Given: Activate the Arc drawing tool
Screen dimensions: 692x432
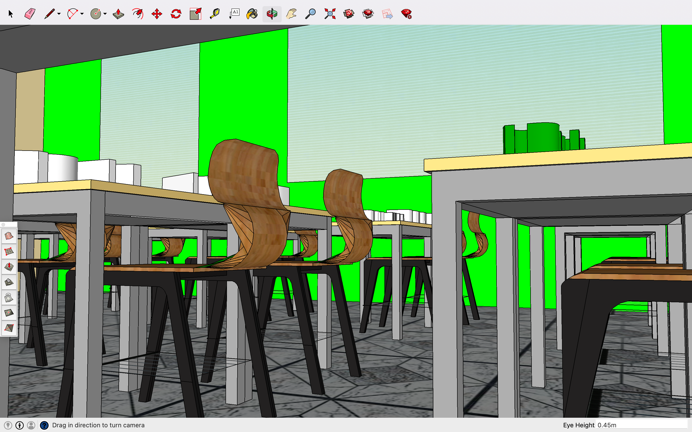Looking at the screenshot, I should pyautogui.click(x=72, y=14).
